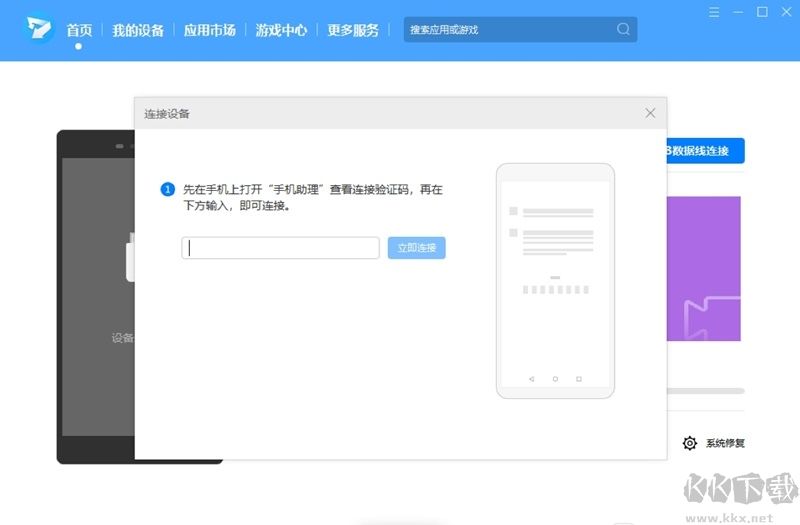Close the main application window

pyautogui.click(x=786, y=12)
